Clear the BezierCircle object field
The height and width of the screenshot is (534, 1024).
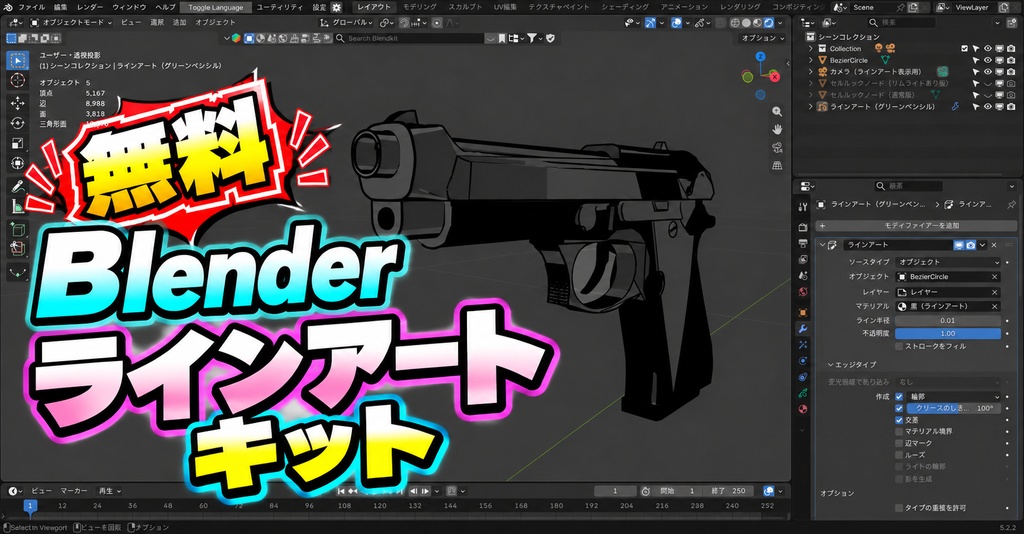(x=994, y=277)
